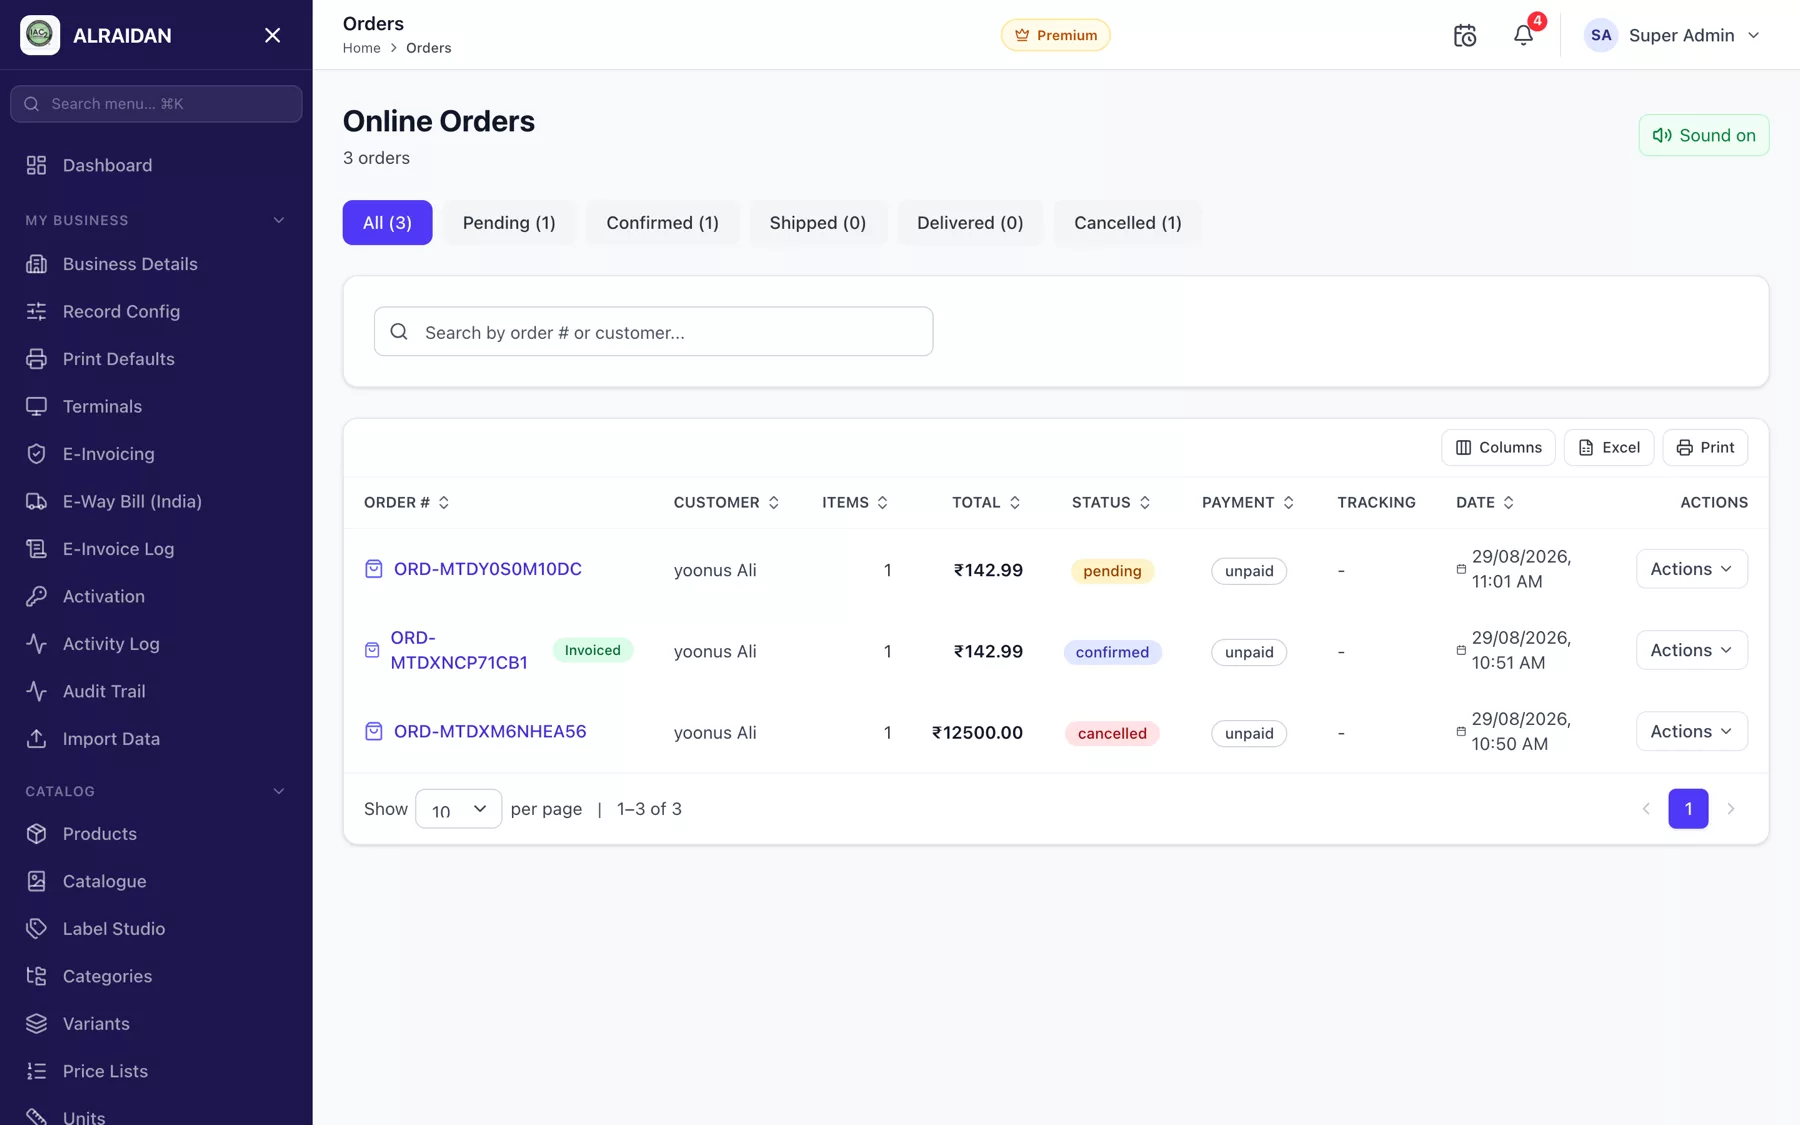
Task: Open the Super Admin user dropdown
Action: coord(1673,35)
